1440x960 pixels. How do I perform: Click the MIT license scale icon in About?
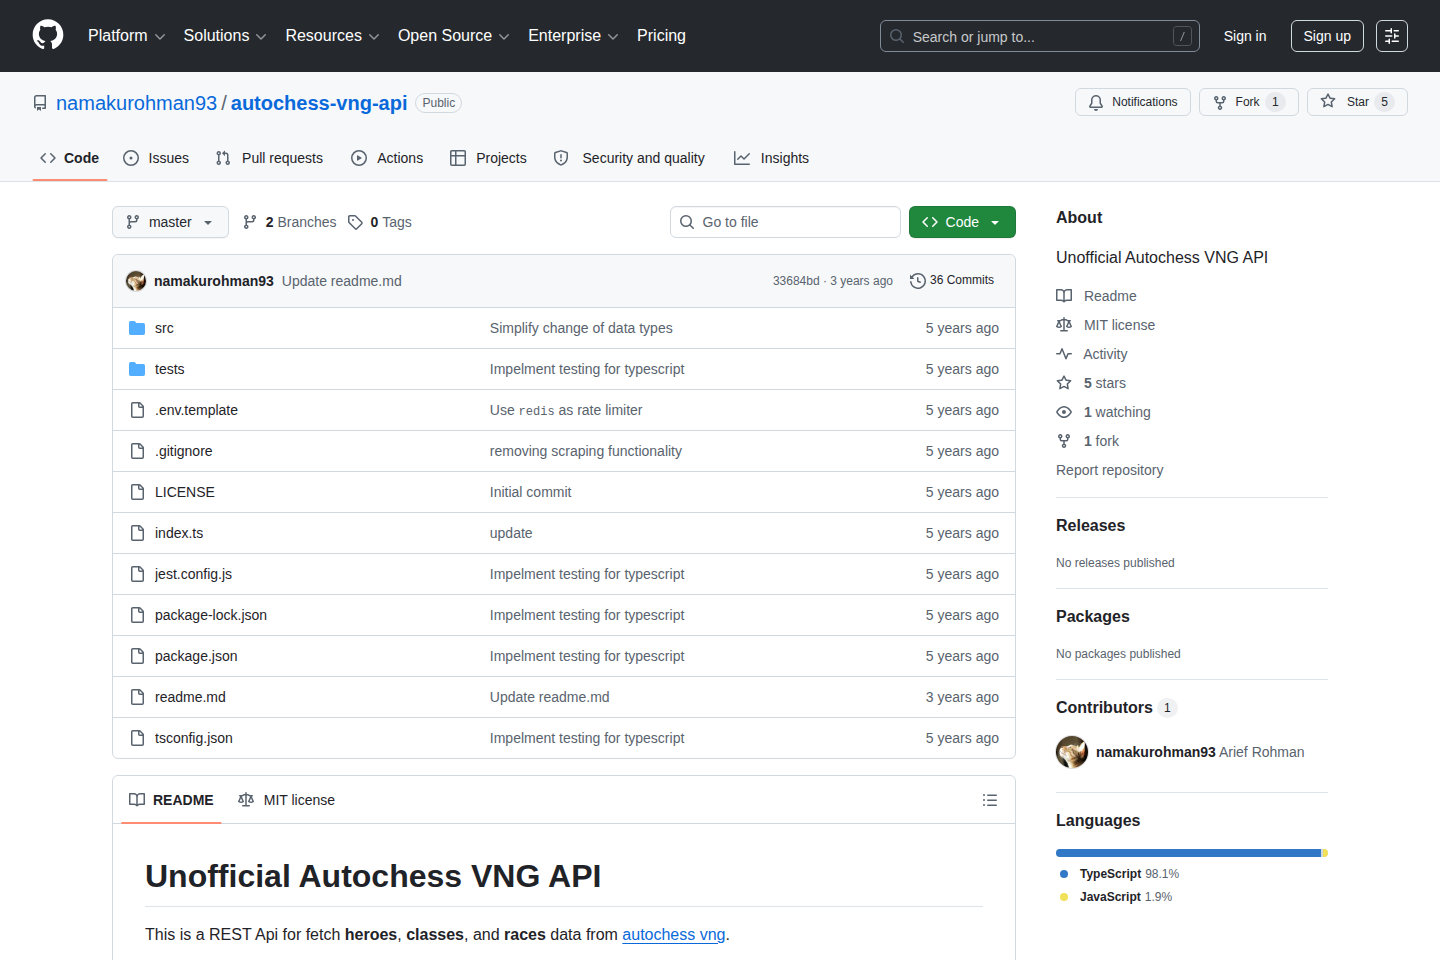[x=1064, y=324]
